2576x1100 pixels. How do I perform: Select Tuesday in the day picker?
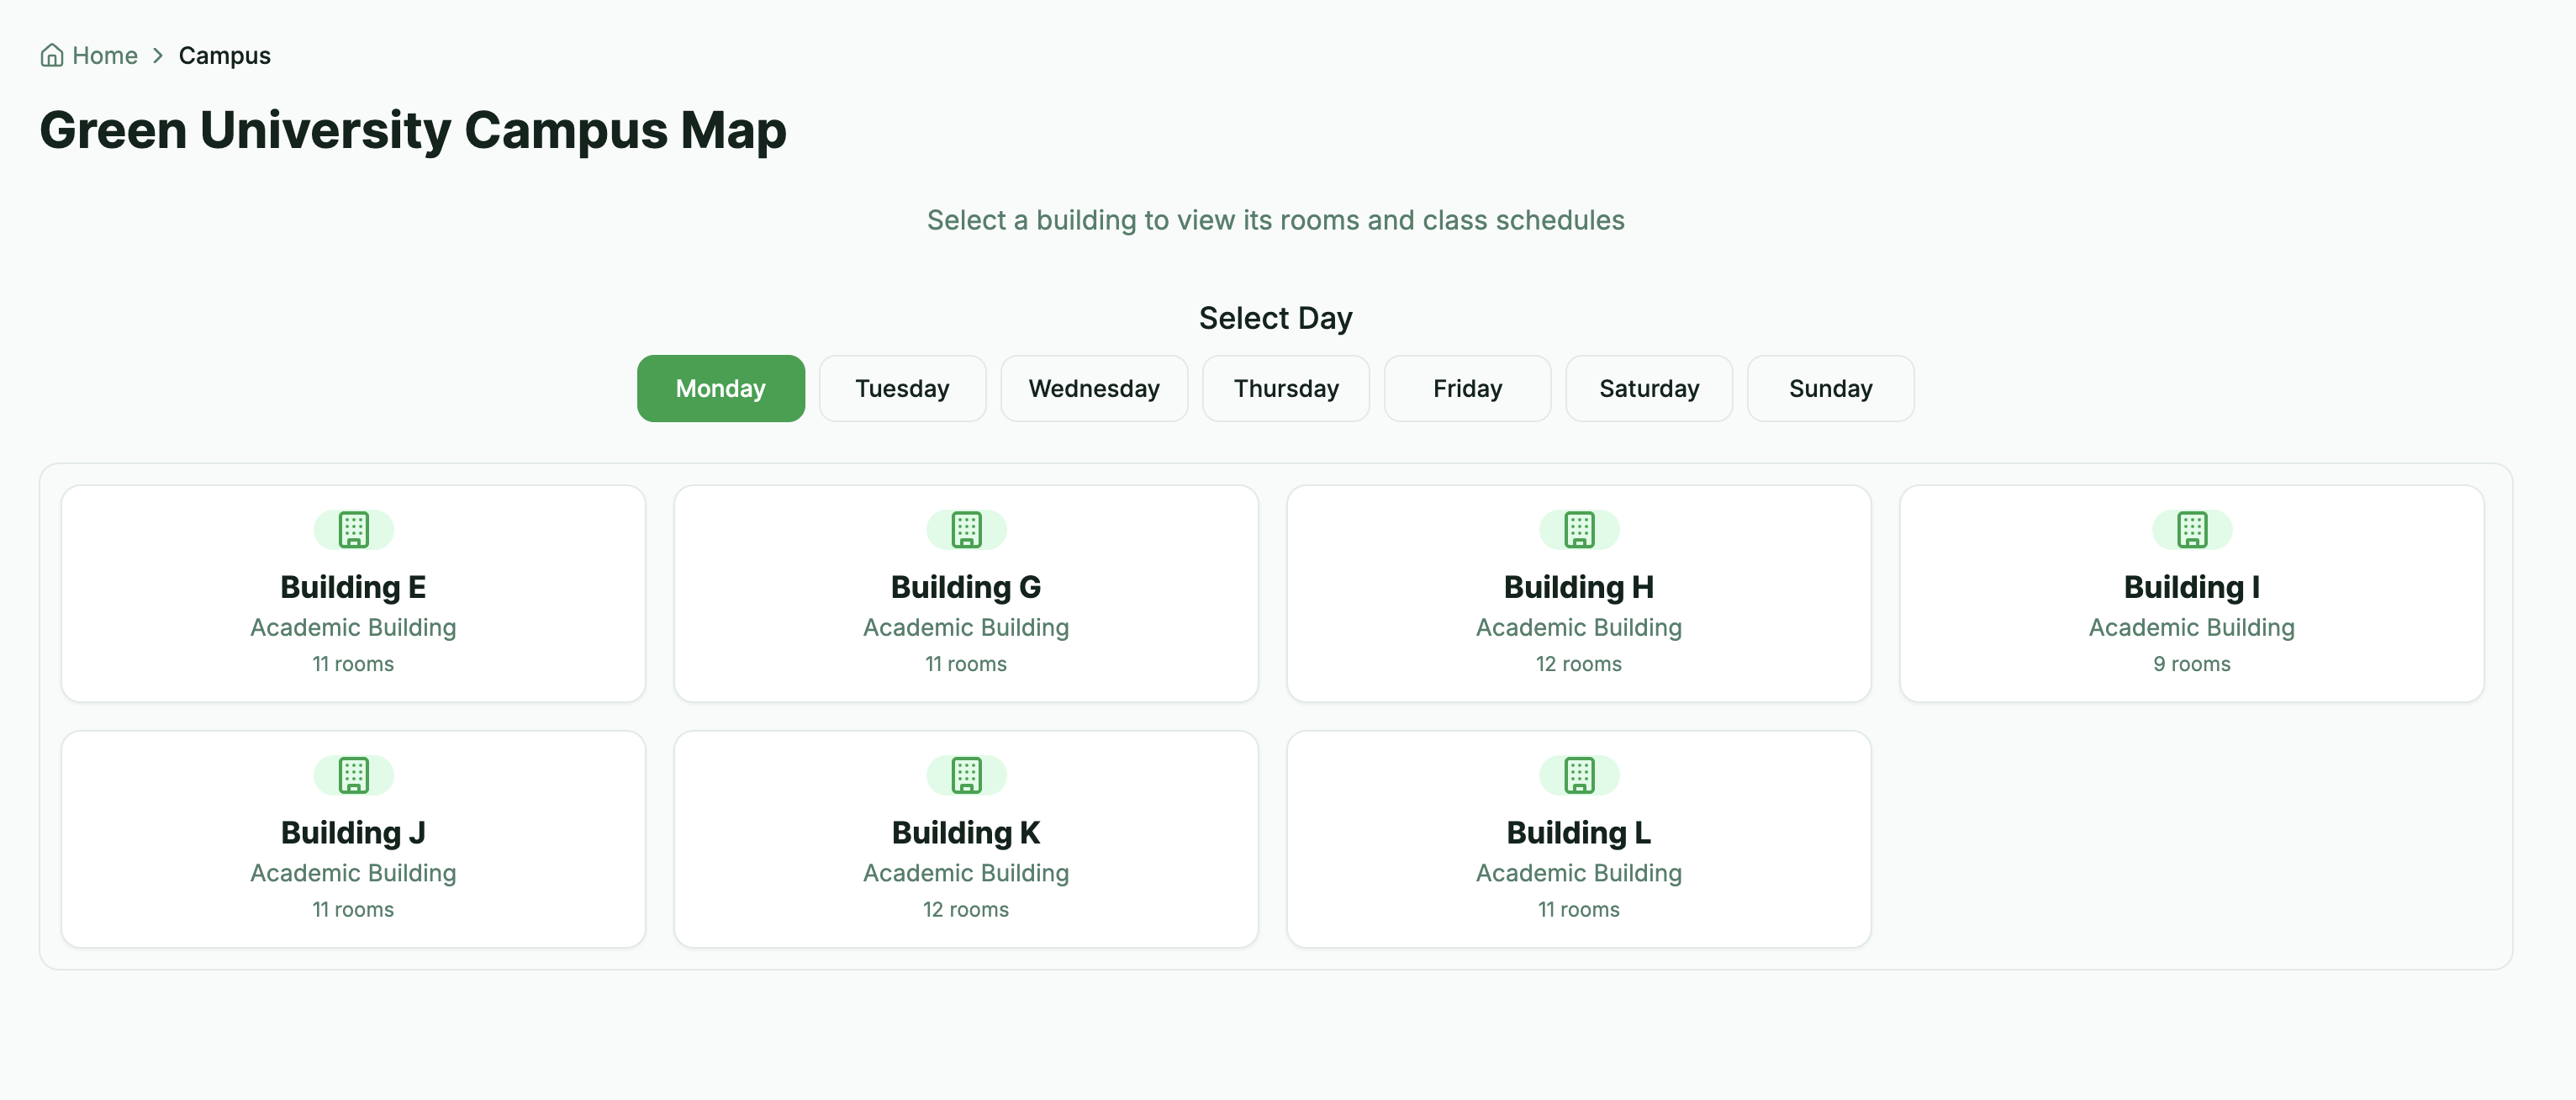pyautogui.click(x=901, y=388)
